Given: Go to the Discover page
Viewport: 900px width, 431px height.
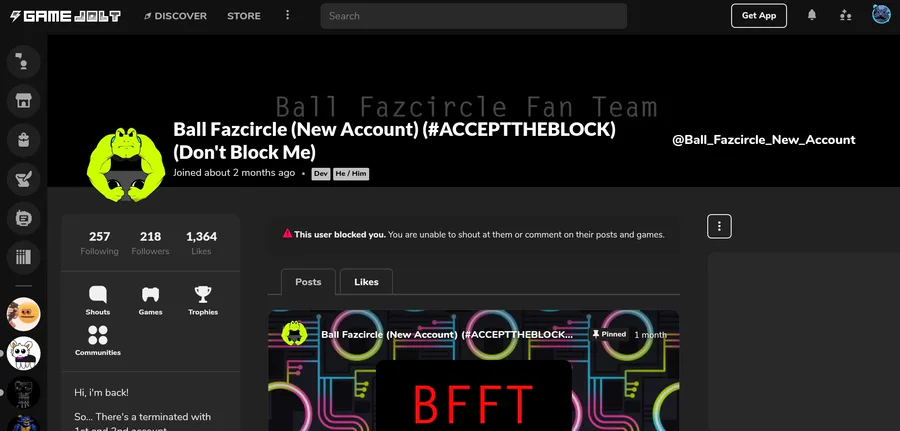Looking at the screenshot, I should (175, 16).
